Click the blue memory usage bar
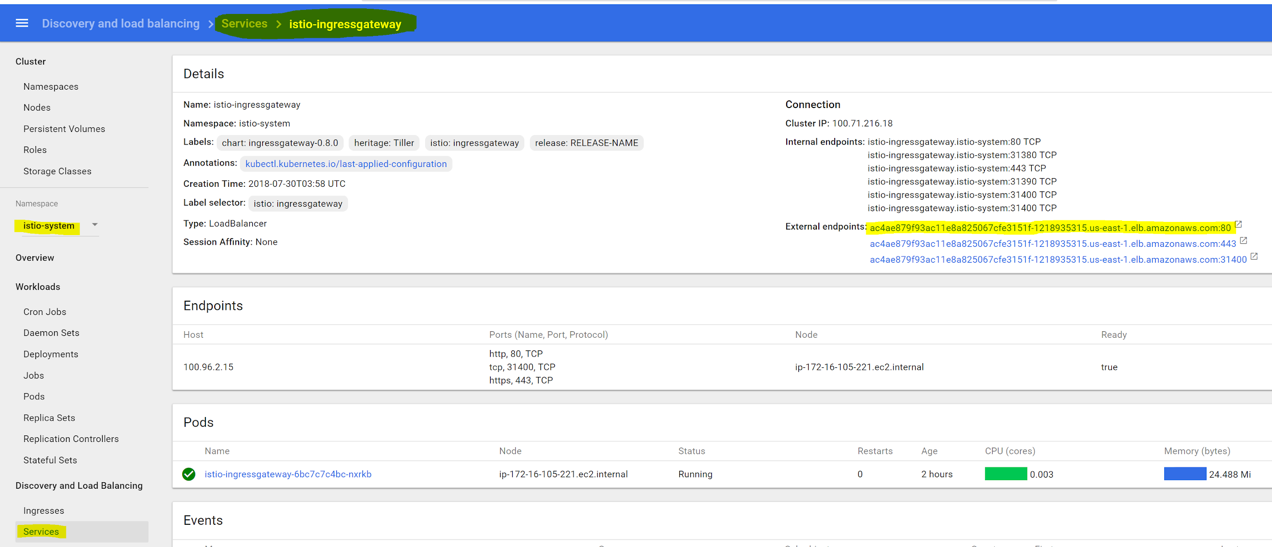This screenshot has width=1272, height=547. (x=1185, y=474)
